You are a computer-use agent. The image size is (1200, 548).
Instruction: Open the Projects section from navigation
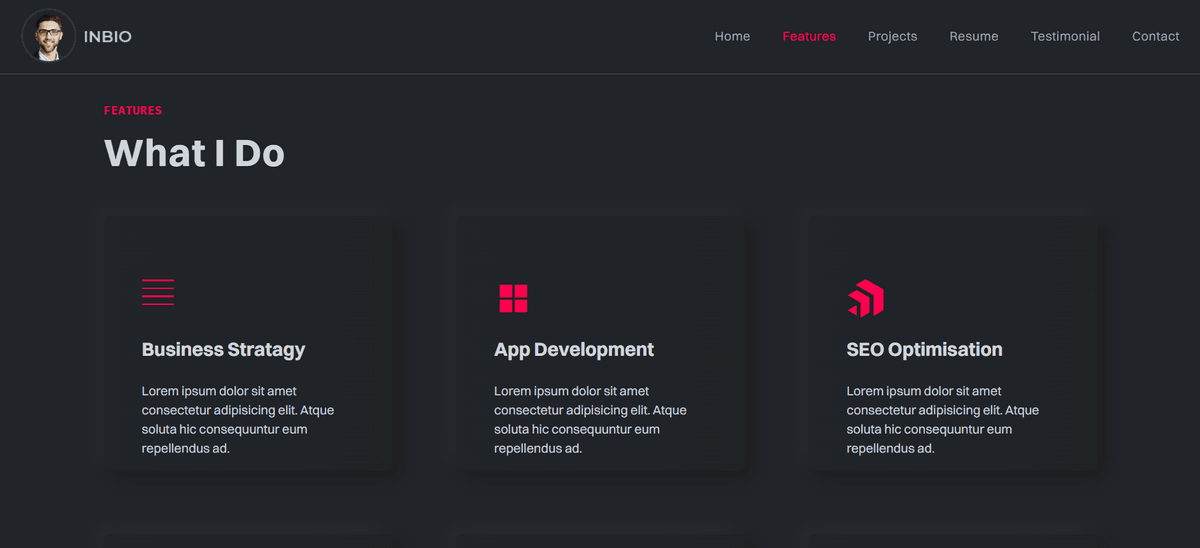(x=892, y=37)
